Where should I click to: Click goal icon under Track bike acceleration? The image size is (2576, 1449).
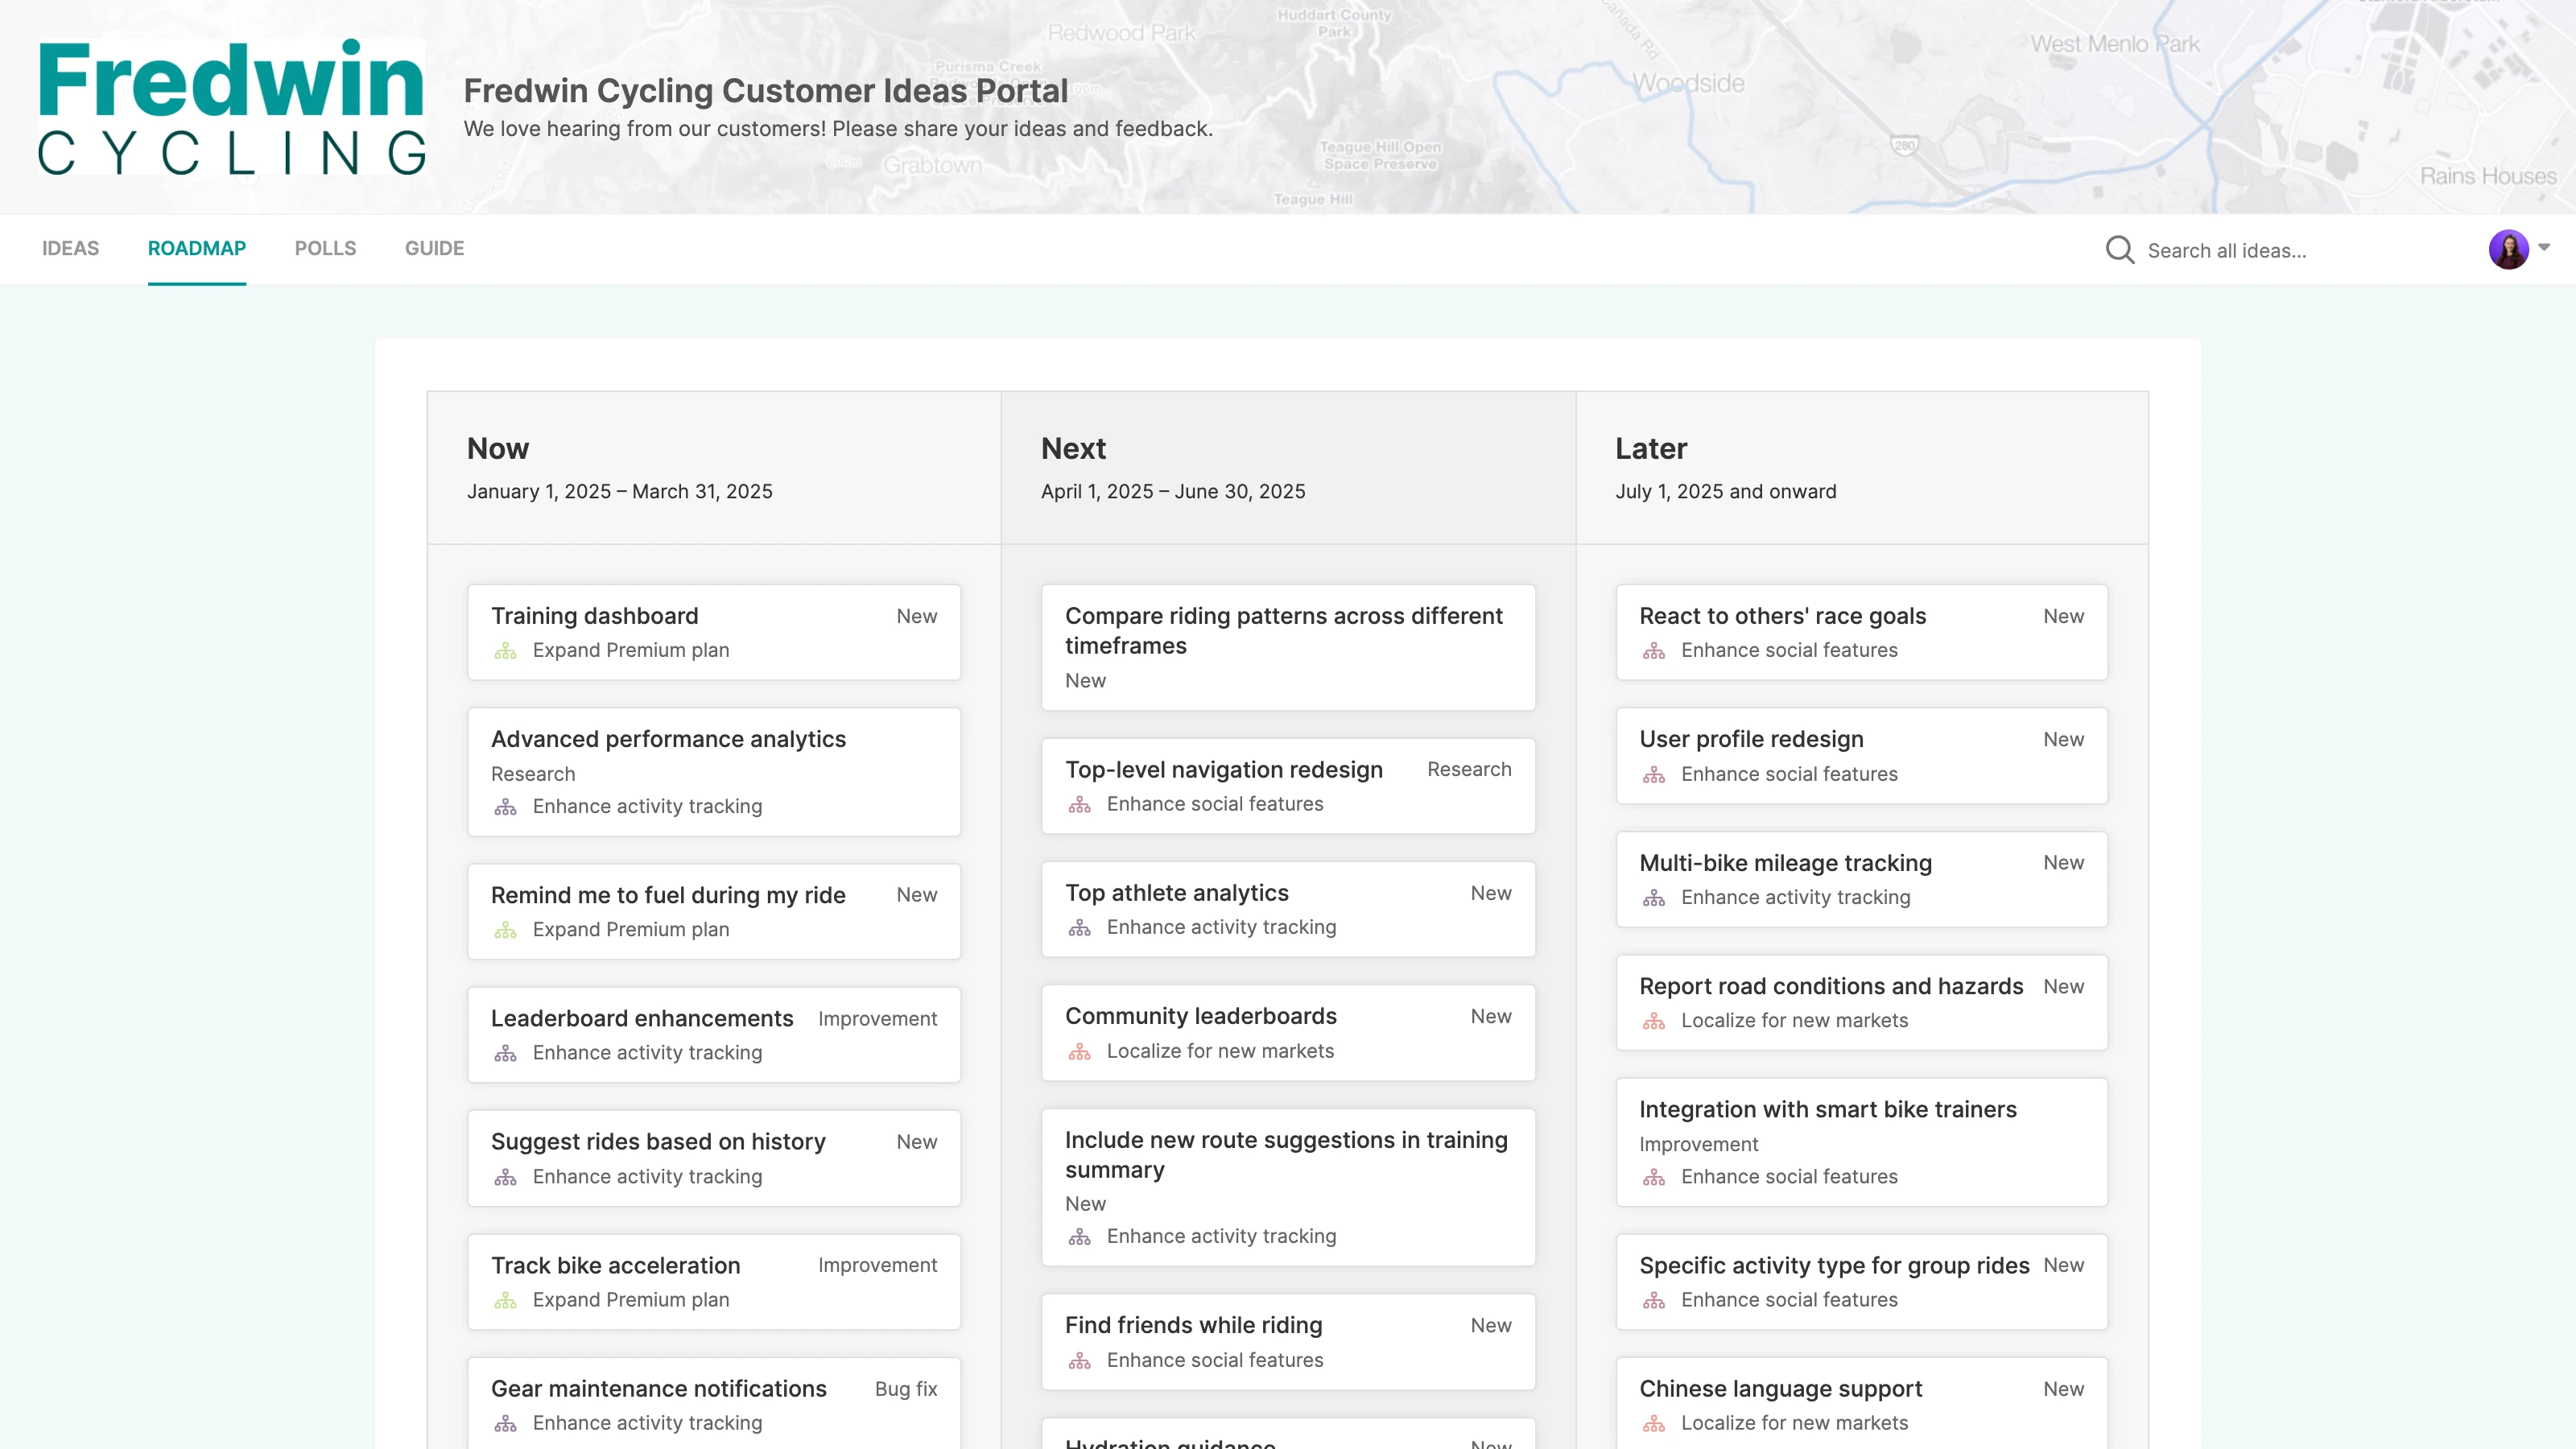click(x=505, y=1300)
